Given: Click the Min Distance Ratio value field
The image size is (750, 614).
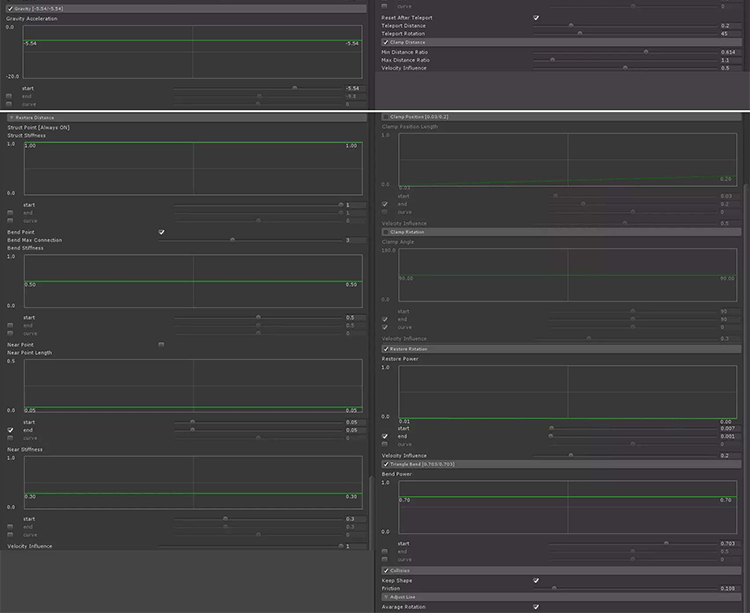Looking at the screenshot, I should click(727, 51).
